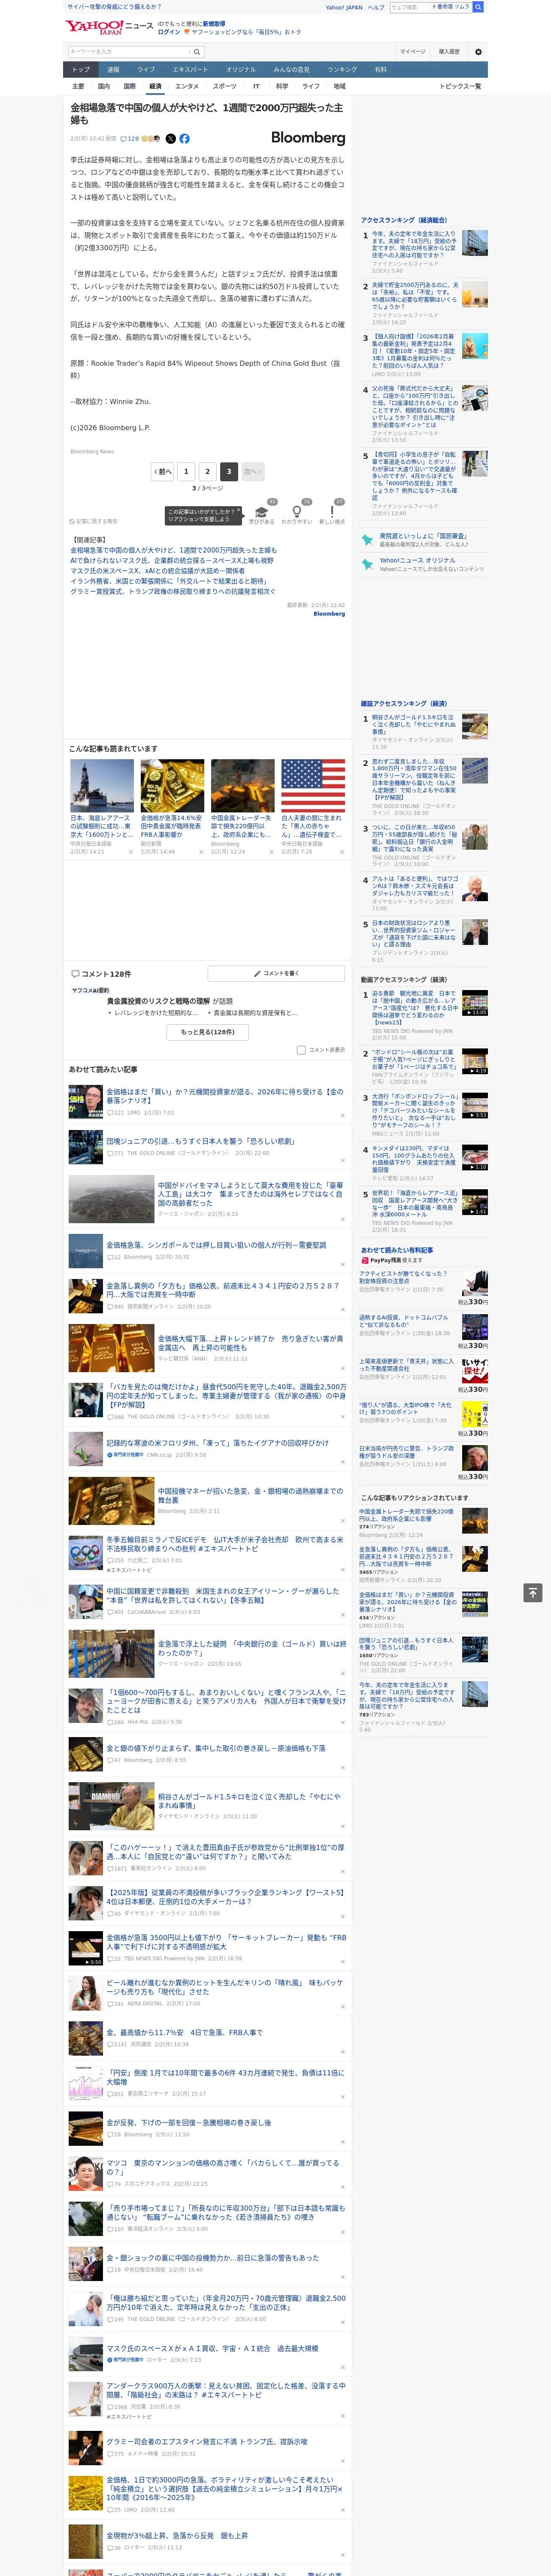Click the blue web search magnifier button
Viewport: 551px width, 2576px height.
click(478, 7)
